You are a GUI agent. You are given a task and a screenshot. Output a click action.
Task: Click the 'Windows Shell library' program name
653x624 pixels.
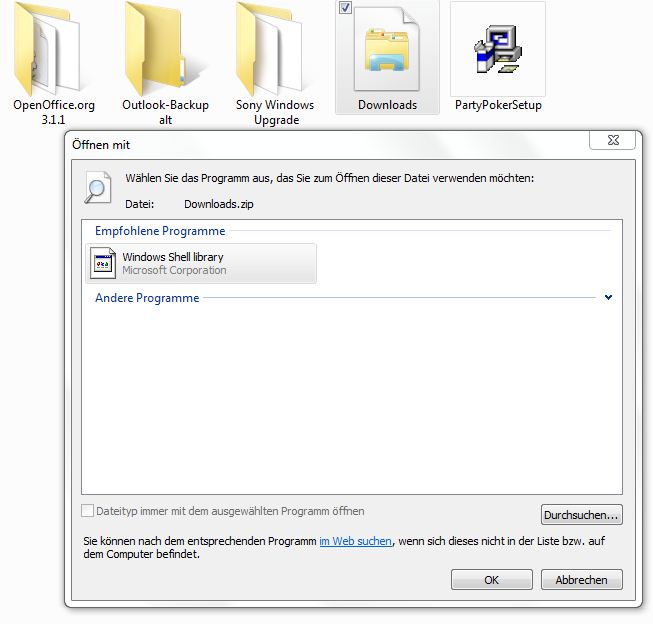[173, 257]
